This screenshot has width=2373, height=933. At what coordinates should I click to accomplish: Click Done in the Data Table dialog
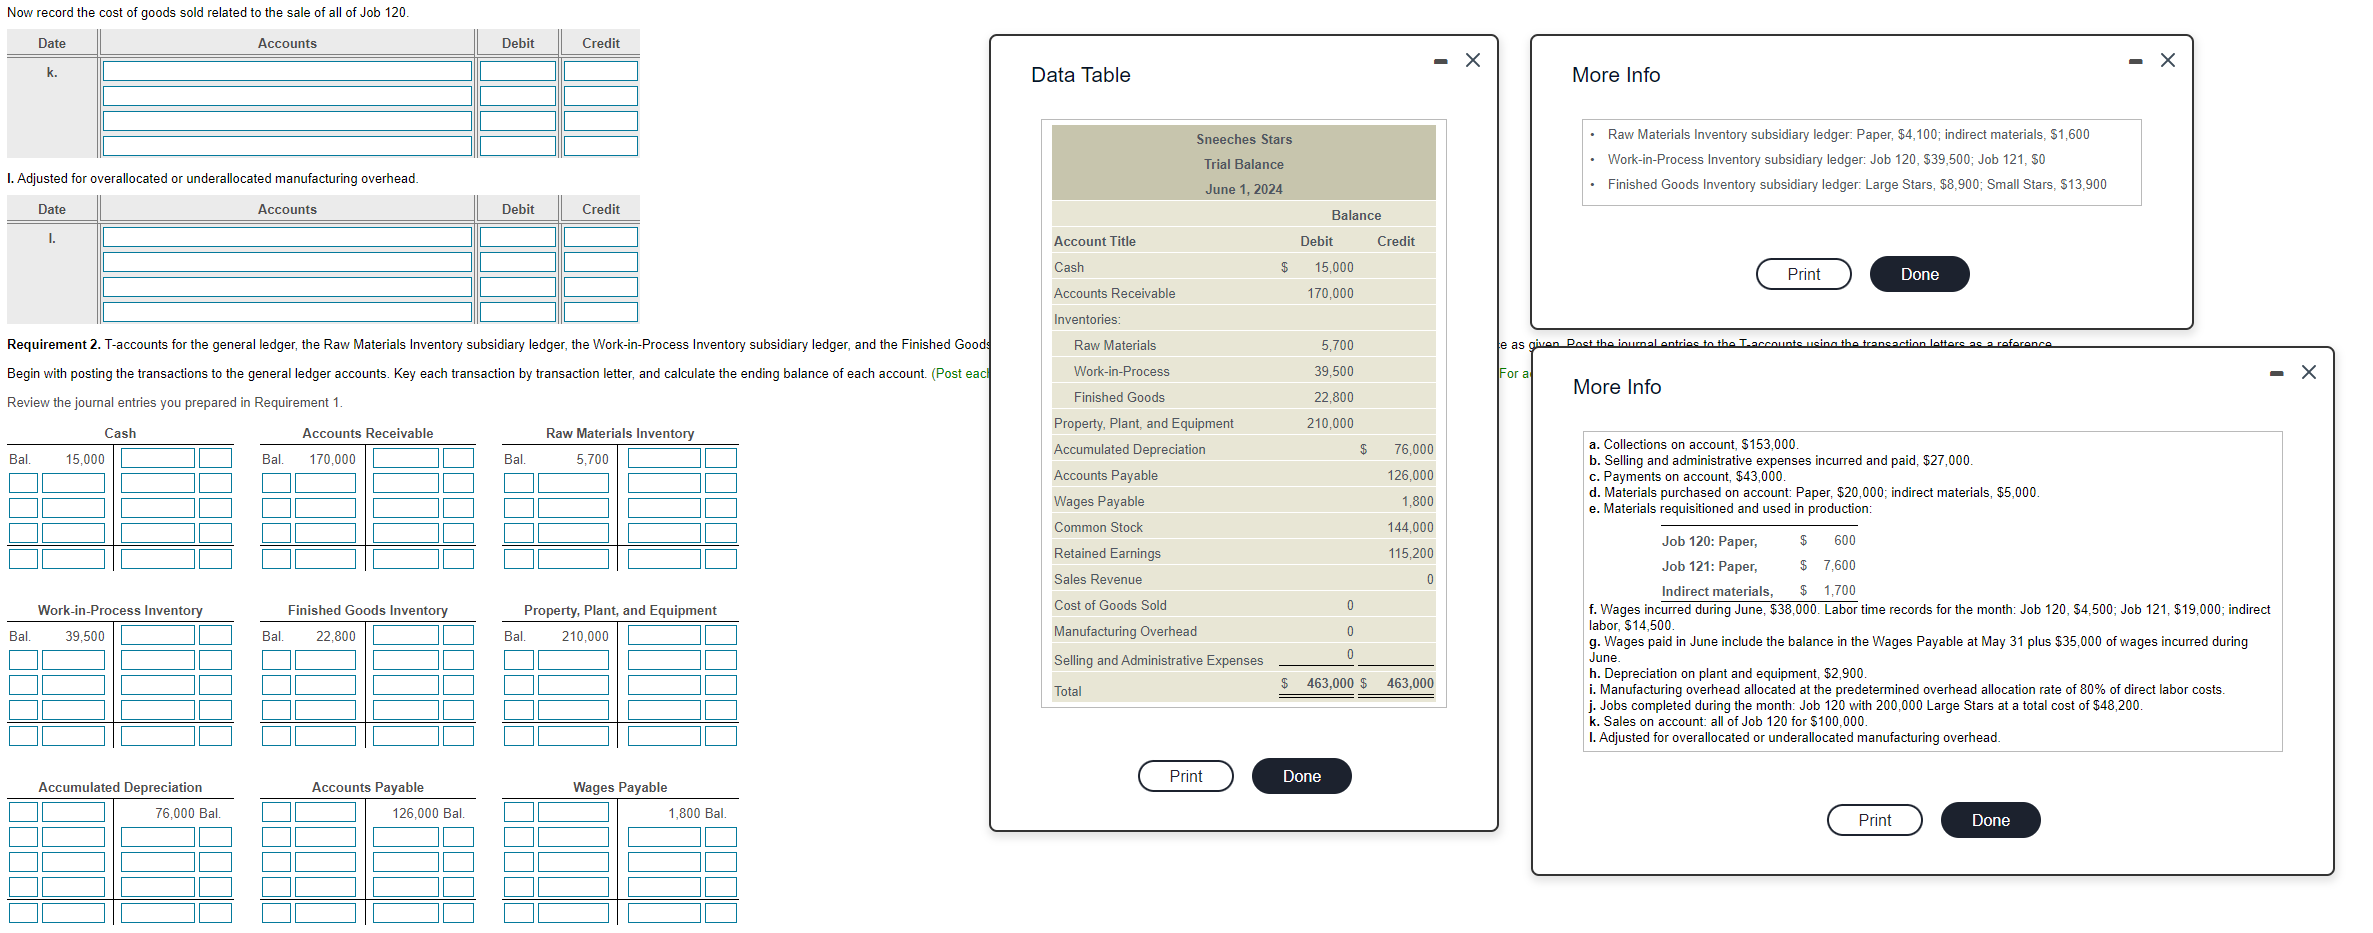click(x=1302, y=776)
